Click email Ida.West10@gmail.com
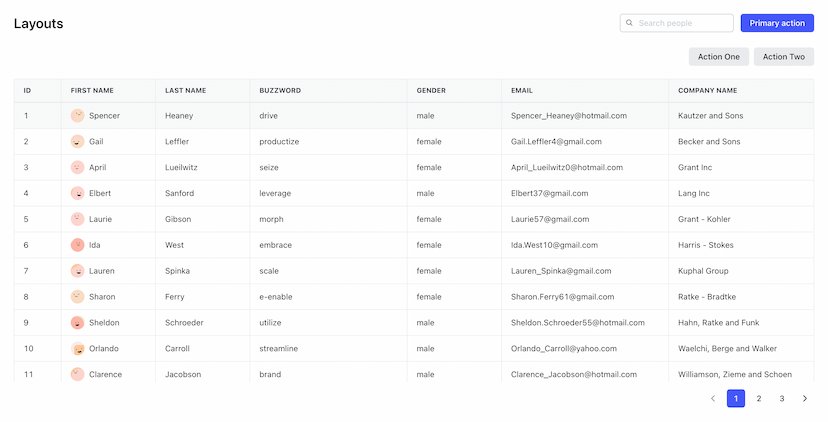 click(x=554, y=245)
